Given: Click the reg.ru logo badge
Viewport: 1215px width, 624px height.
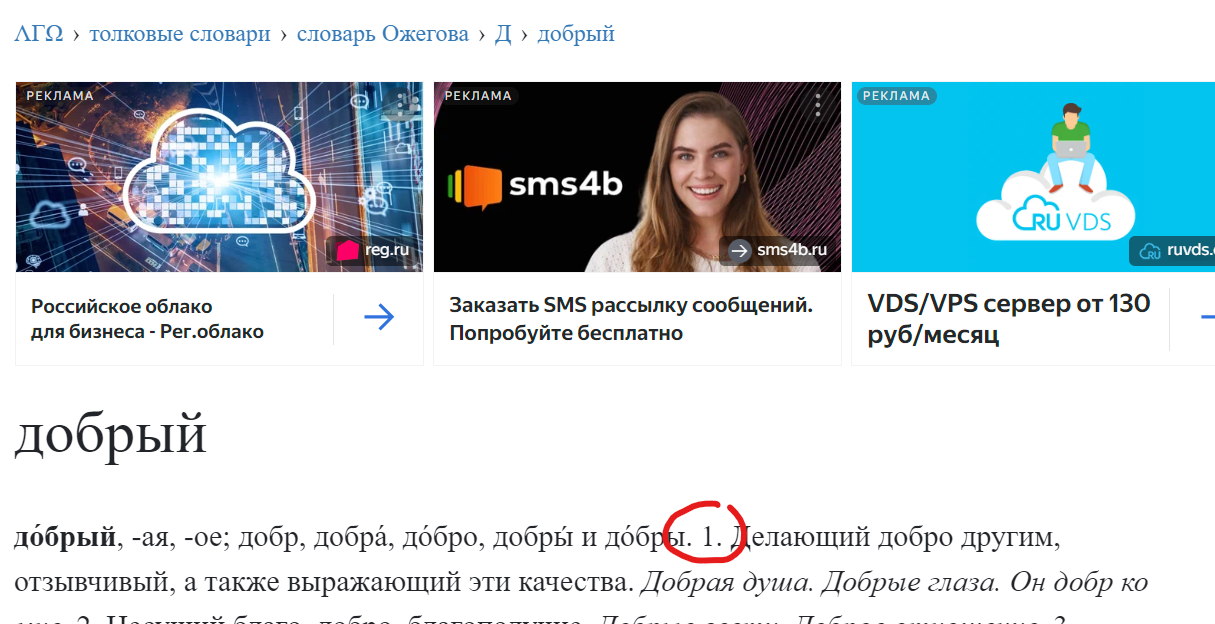Looking at the screenshot, I should (x=373, y=250).
